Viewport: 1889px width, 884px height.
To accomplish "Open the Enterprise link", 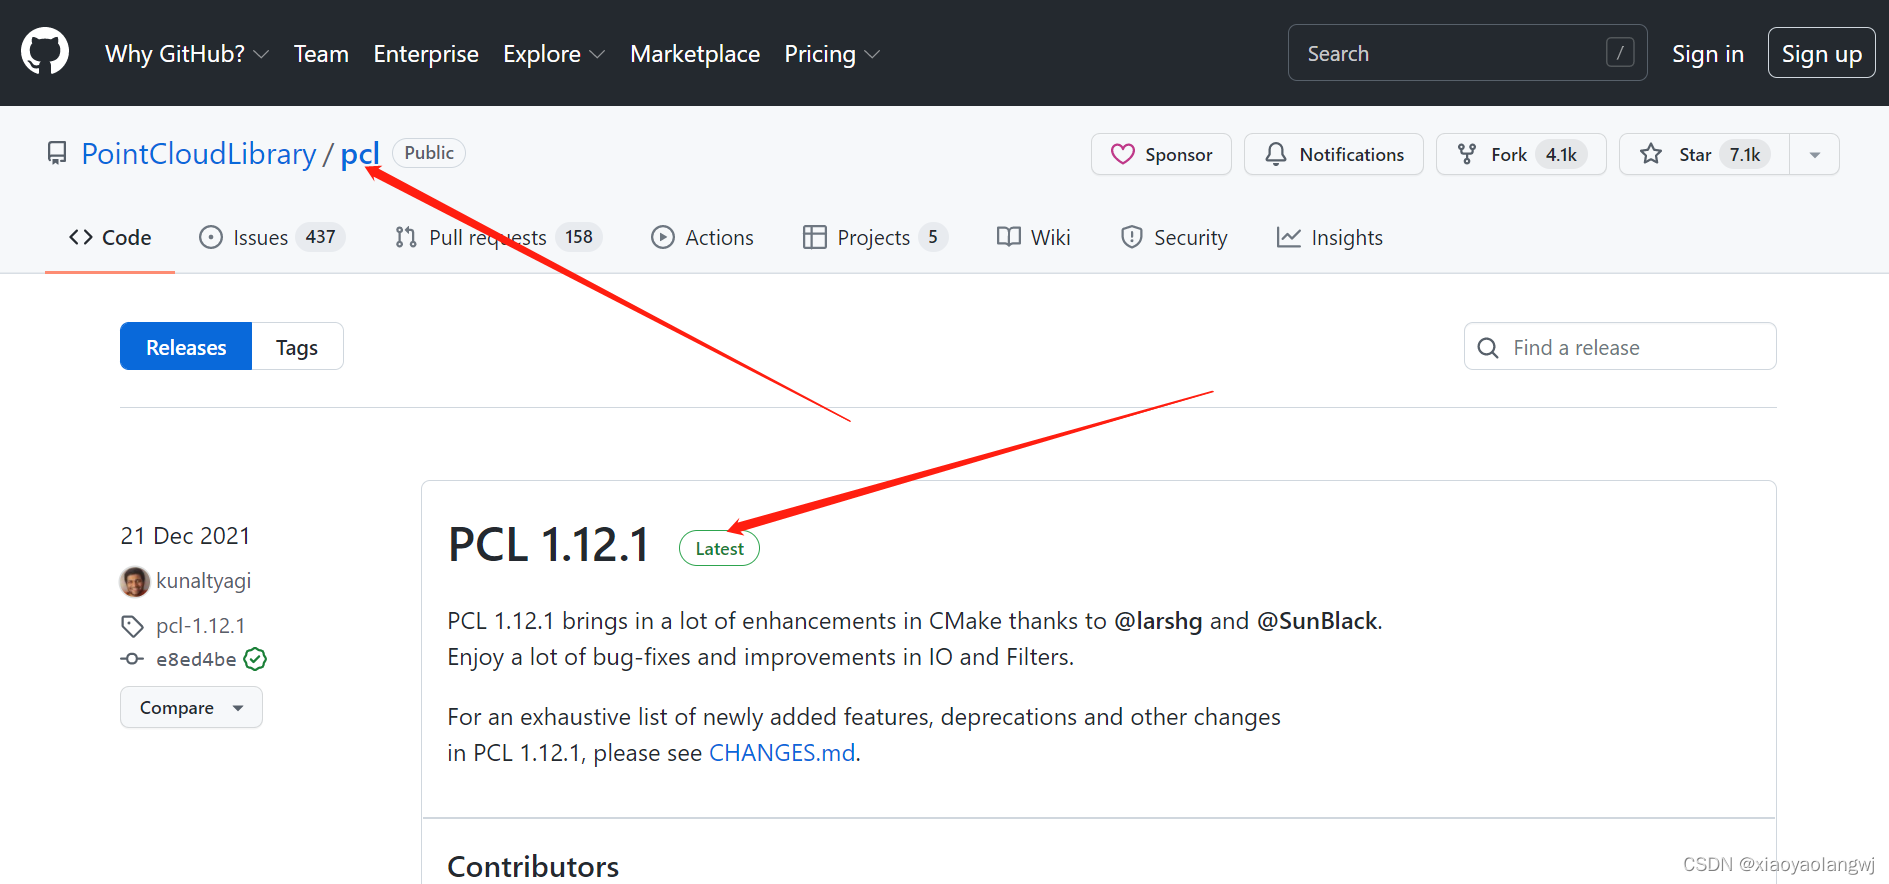I will [426, 54].
